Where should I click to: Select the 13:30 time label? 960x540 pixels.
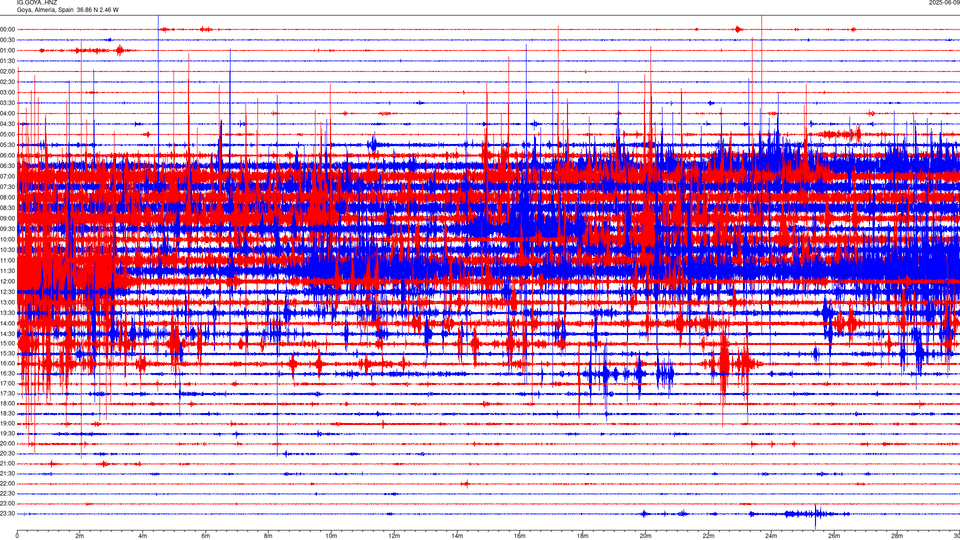click(x=7, y=313)
